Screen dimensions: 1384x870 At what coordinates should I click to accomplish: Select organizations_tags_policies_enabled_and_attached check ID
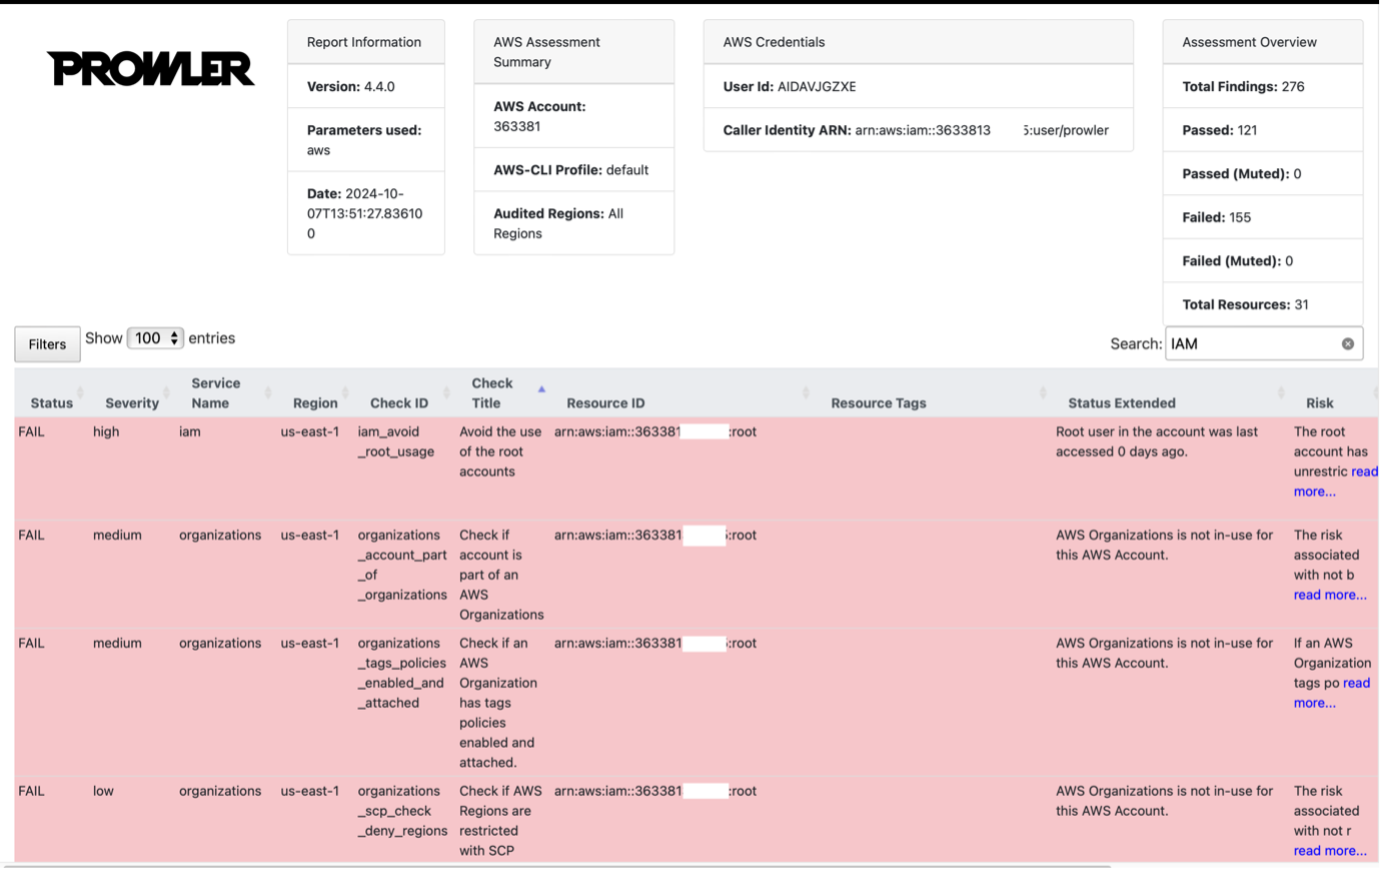(402, 673)
